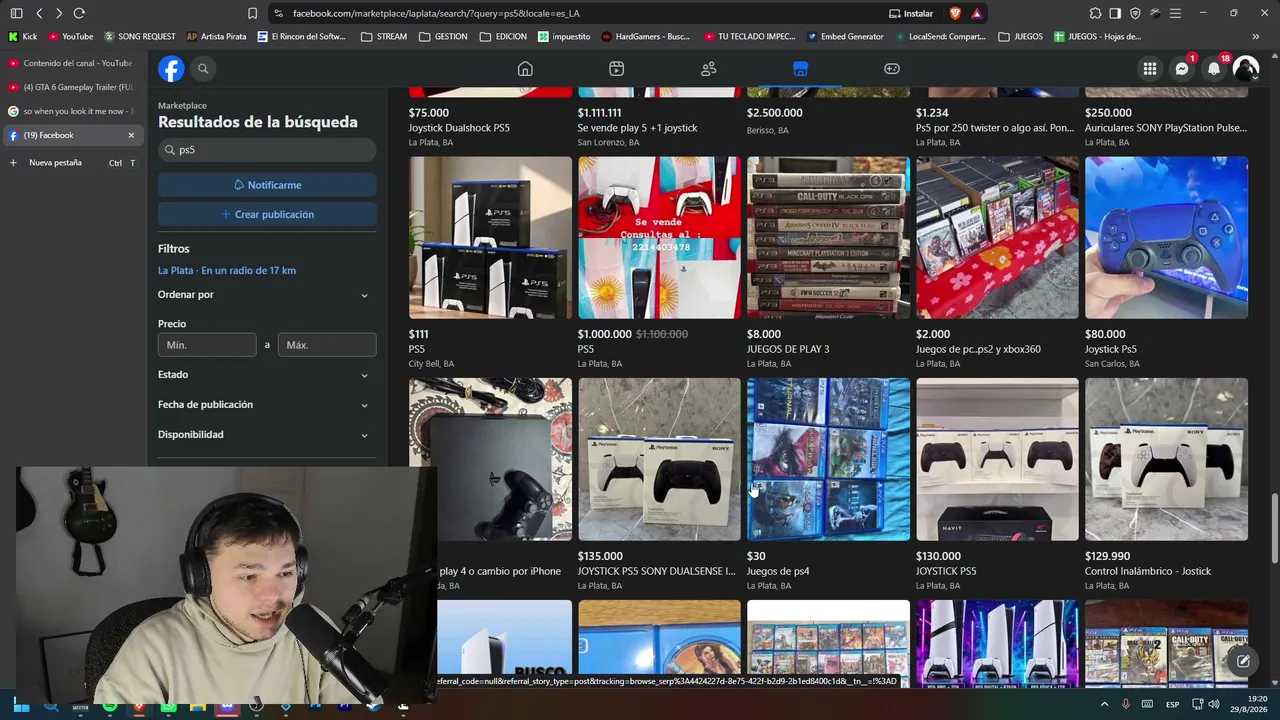Click the browser address bar URL
1280x720 pixels.
[x=436, y=13]
